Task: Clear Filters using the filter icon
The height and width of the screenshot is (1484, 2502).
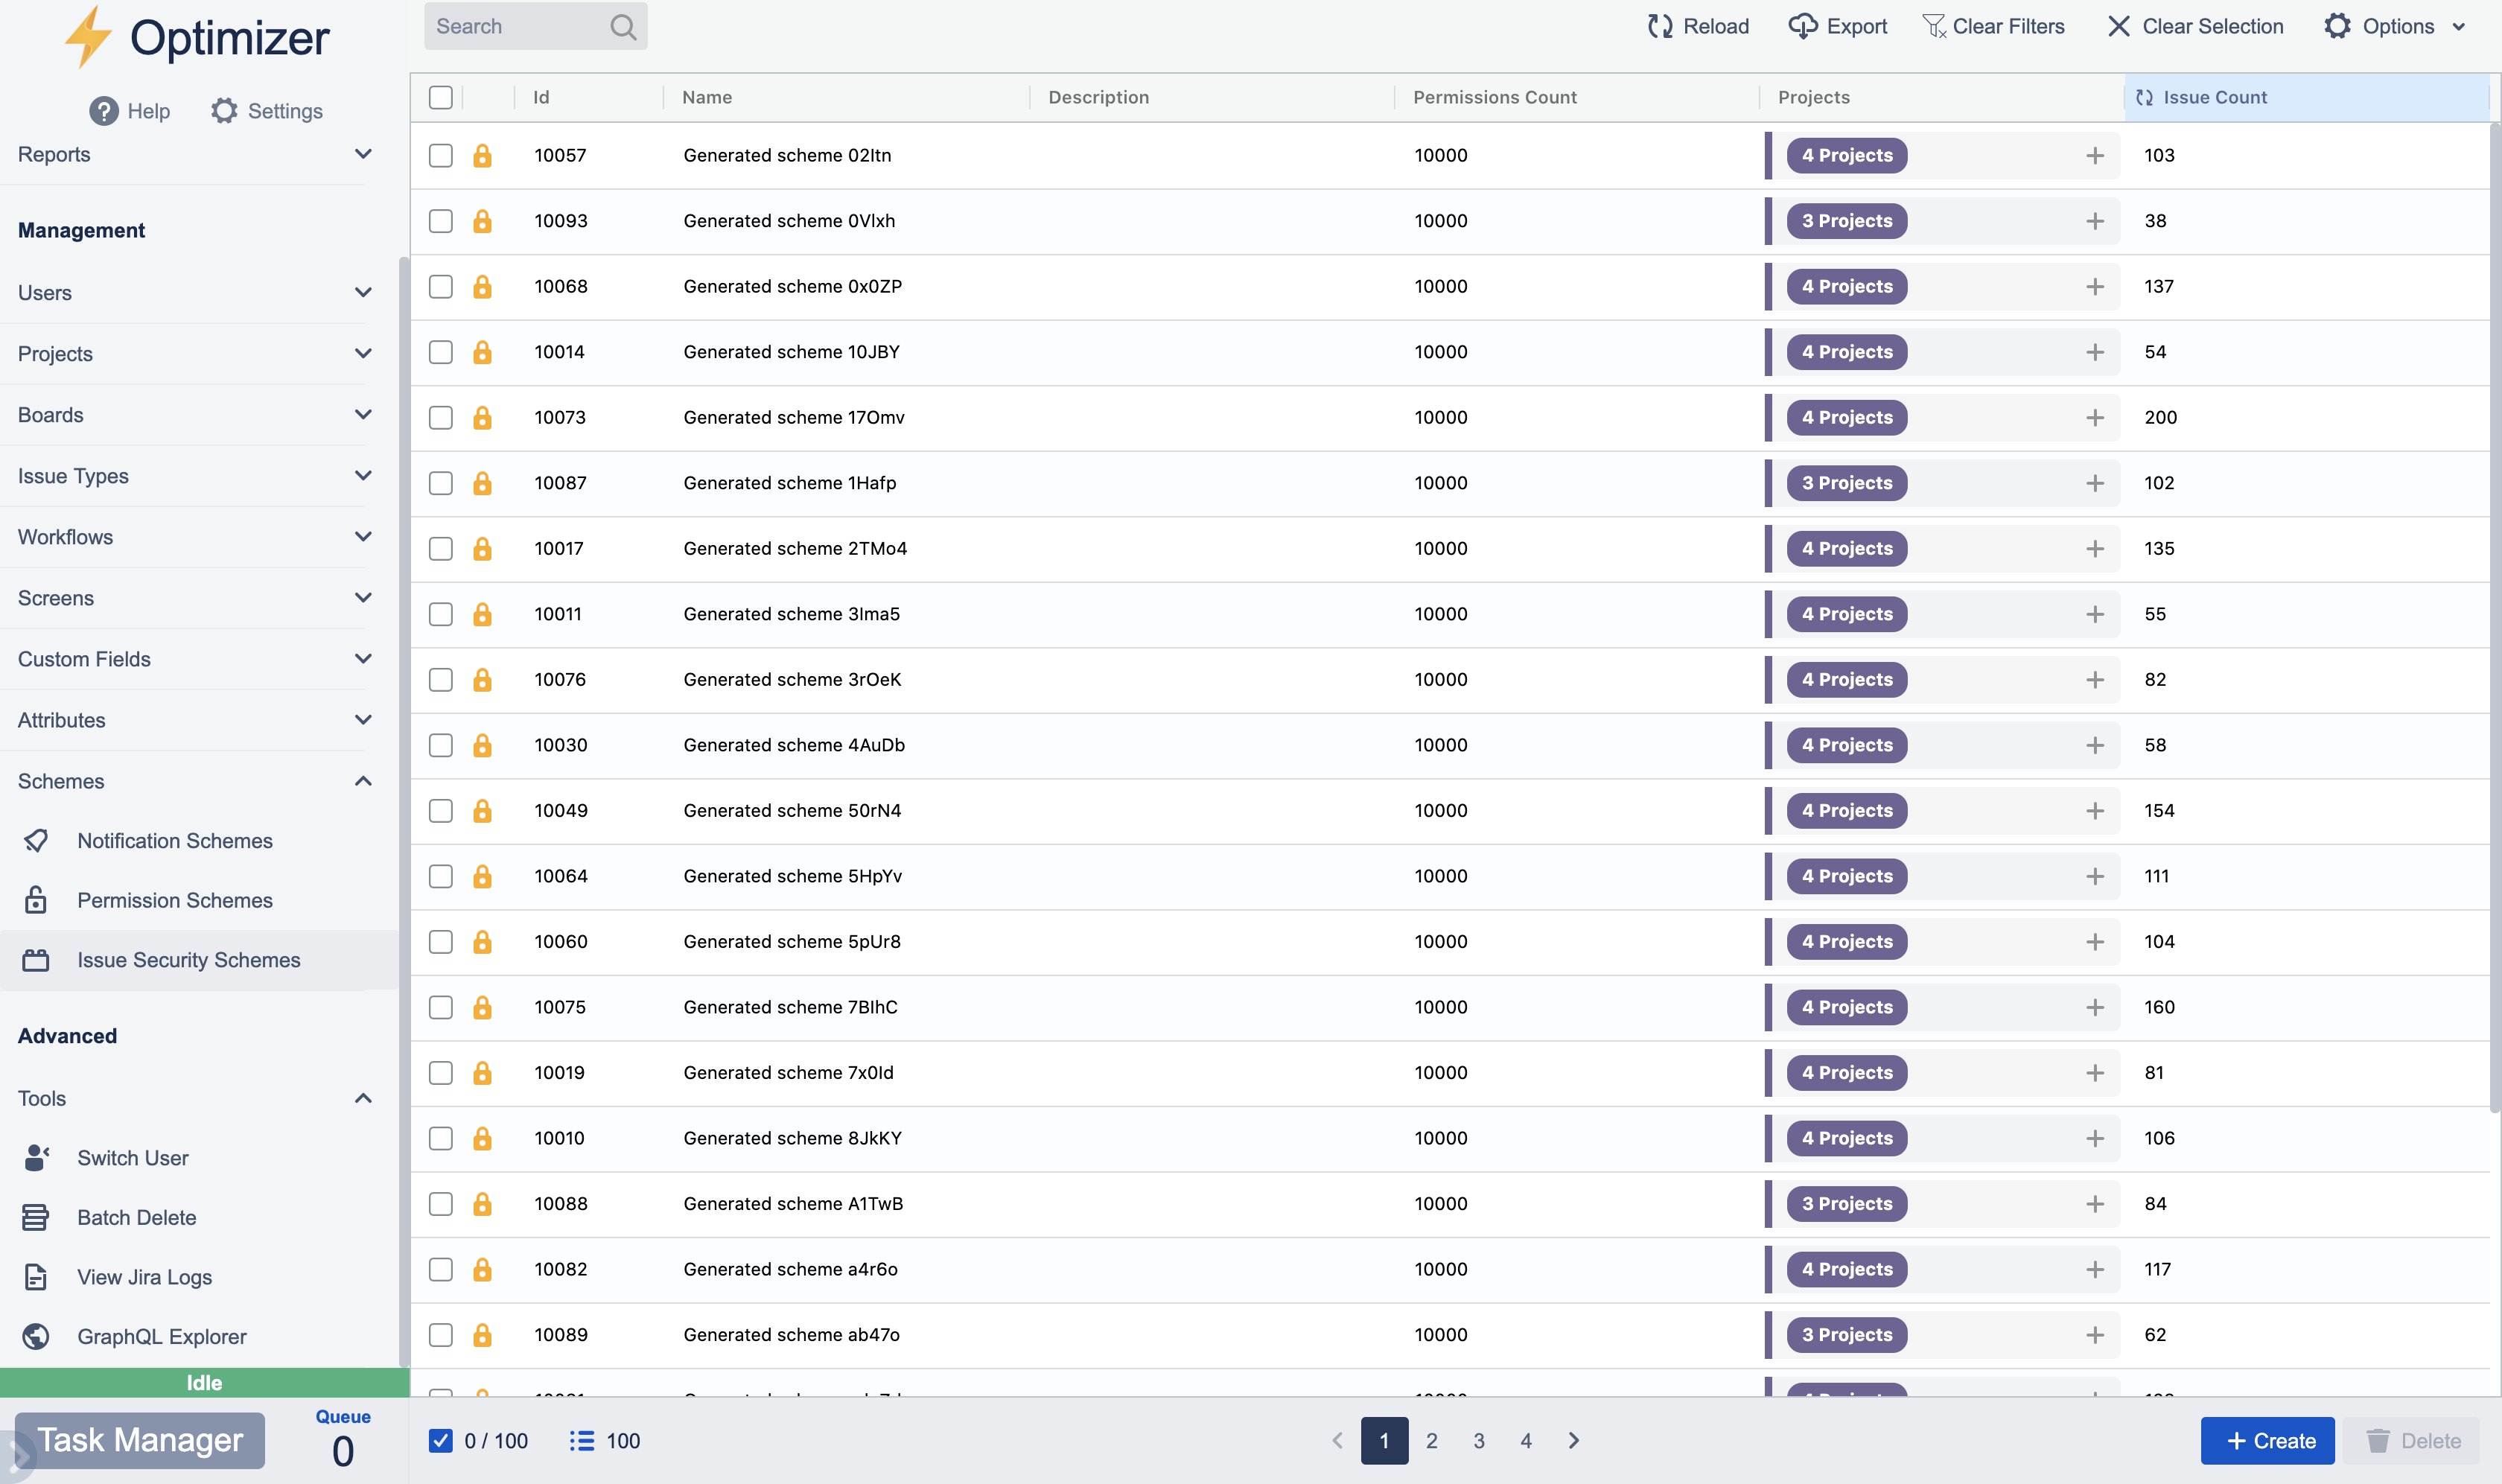Action: click(1992, 26)
